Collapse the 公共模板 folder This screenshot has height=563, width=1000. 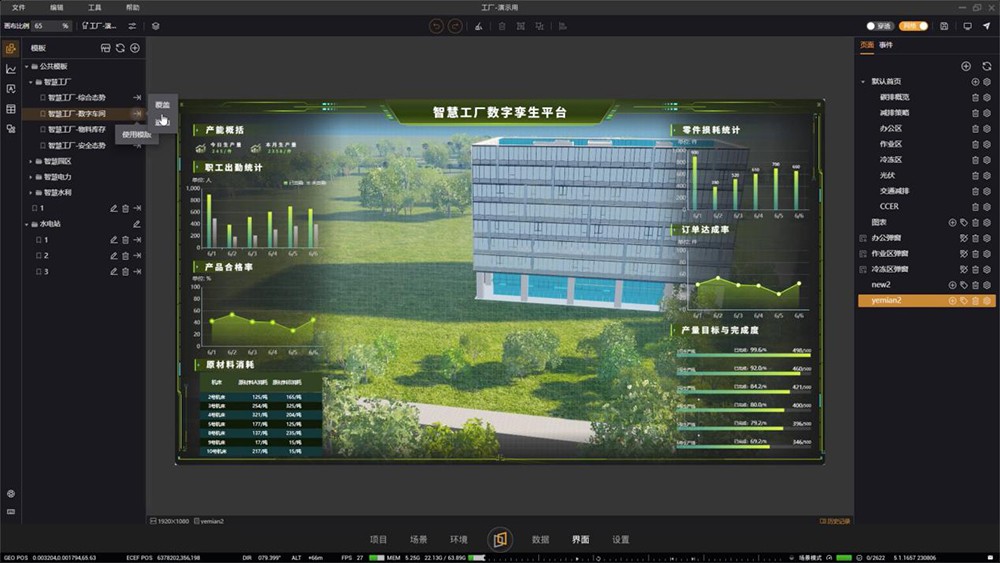click(34, 66)
